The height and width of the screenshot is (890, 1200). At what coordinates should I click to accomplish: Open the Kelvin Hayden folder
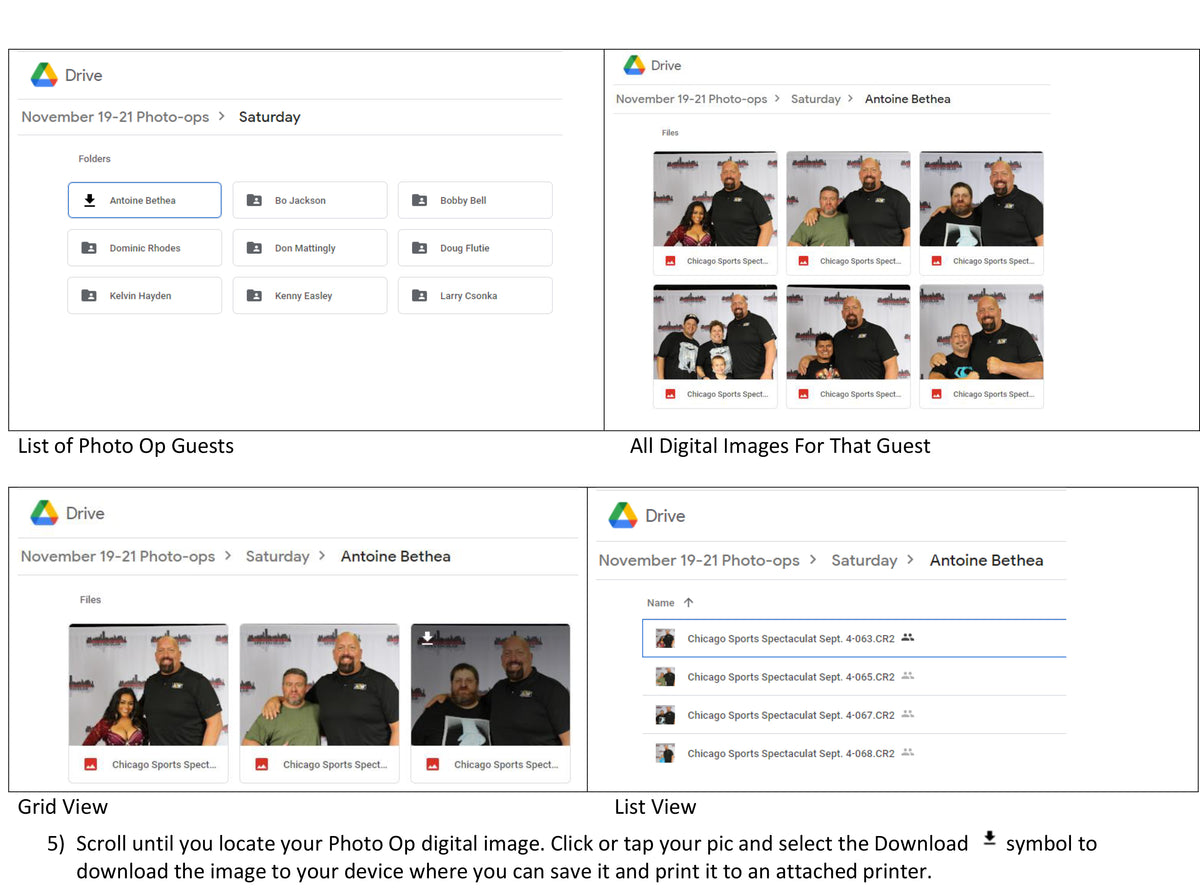click(x=144, y=296)
